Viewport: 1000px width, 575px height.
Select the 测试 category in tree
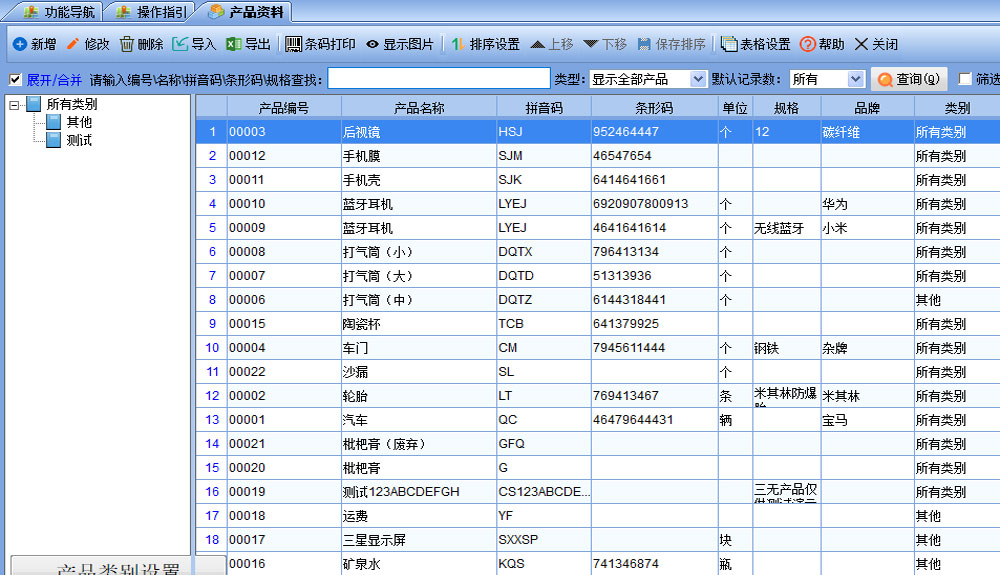click(x=79, y=140)
